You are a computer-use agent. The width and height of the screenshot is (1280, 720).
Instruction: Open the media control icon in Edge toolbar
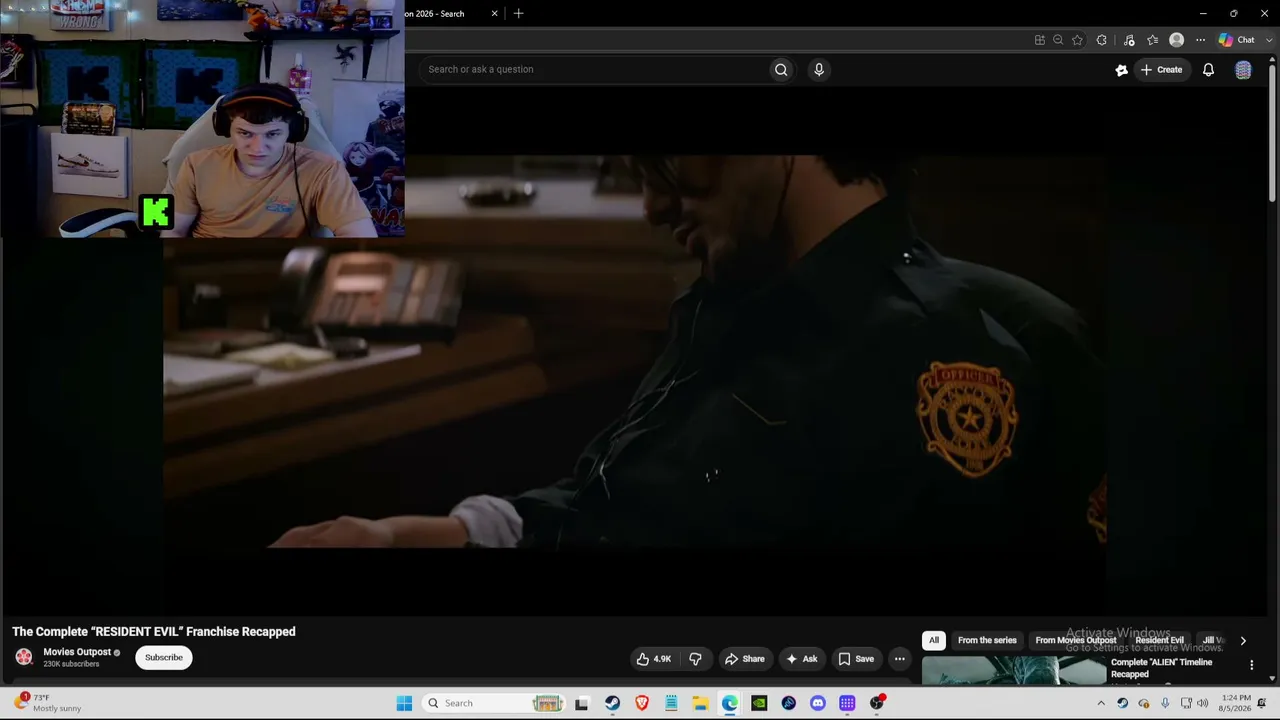point(1129,40)
